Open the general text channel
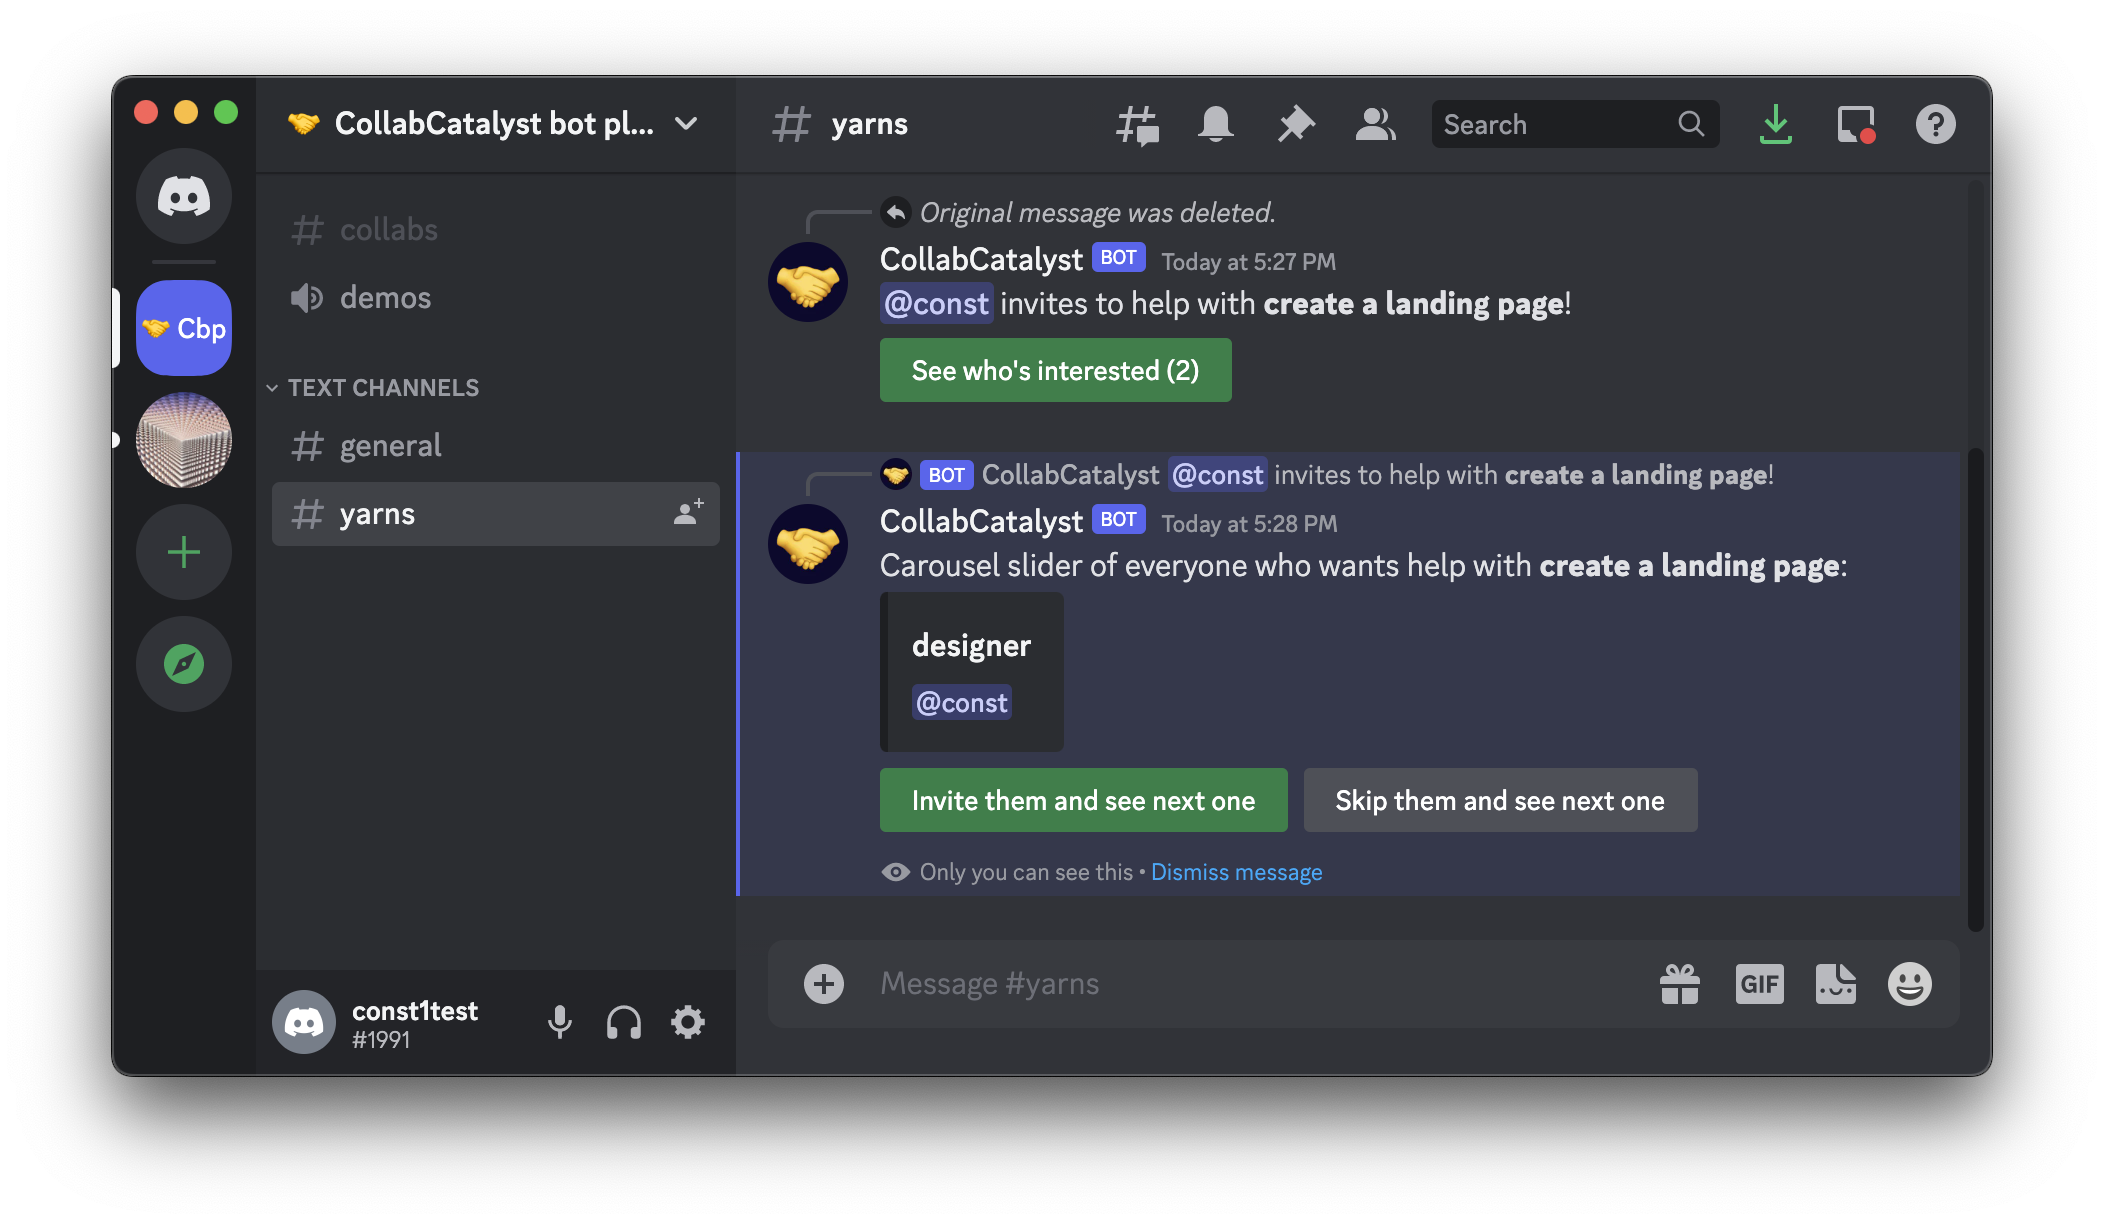The image size is (2104, 1224). point(496,446)
